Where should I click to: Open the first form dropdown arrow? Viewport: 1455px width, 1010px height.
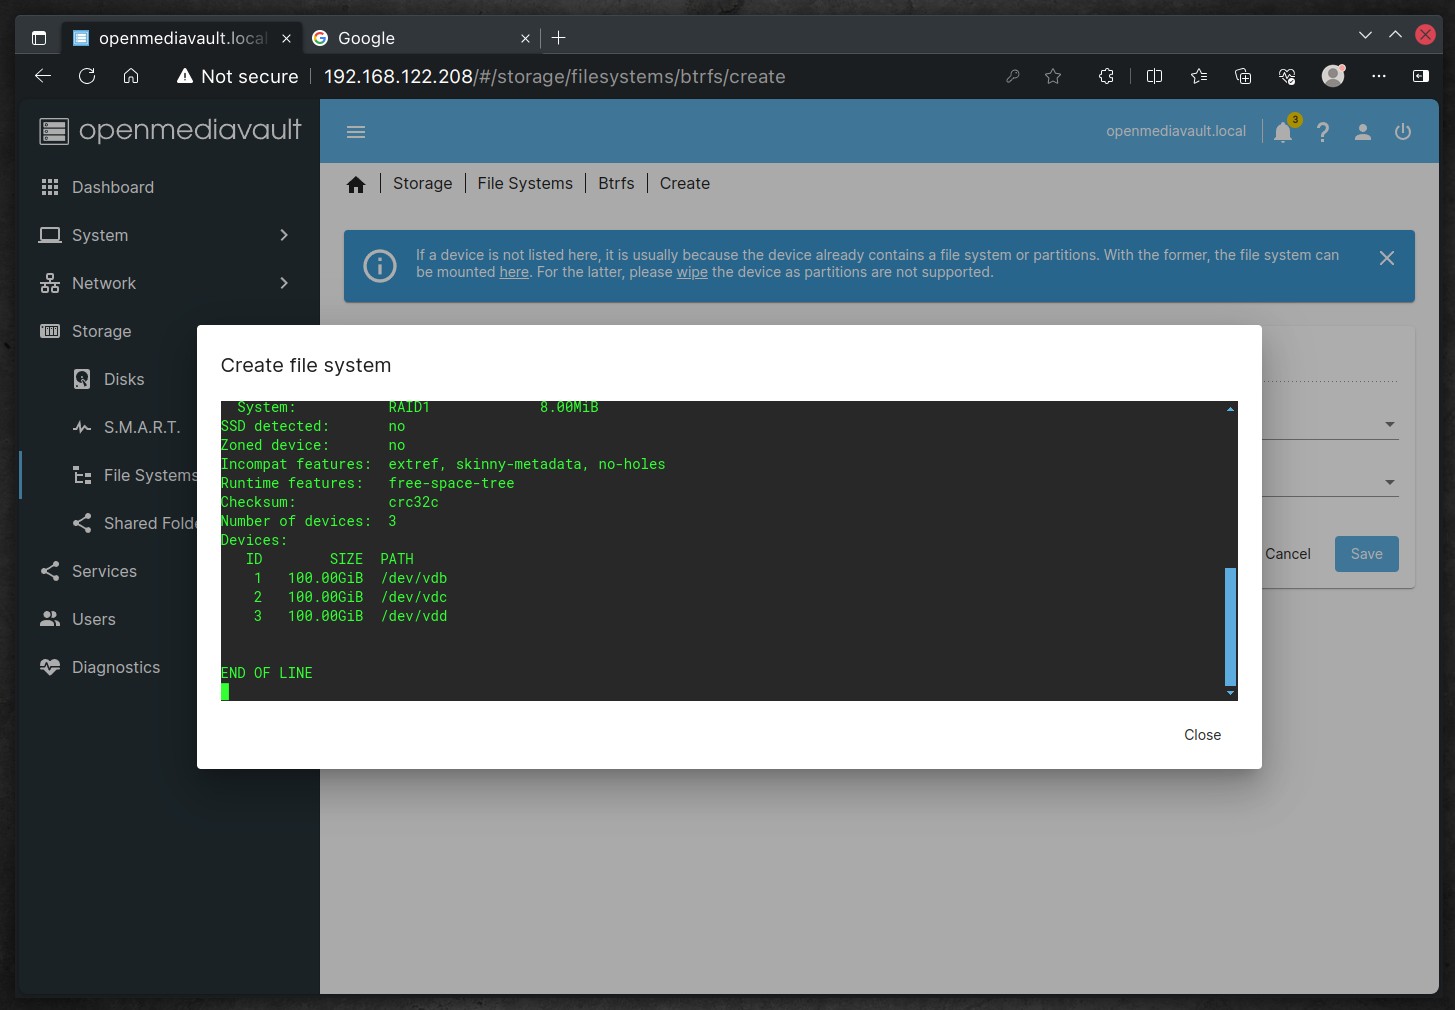(1390, 425)
